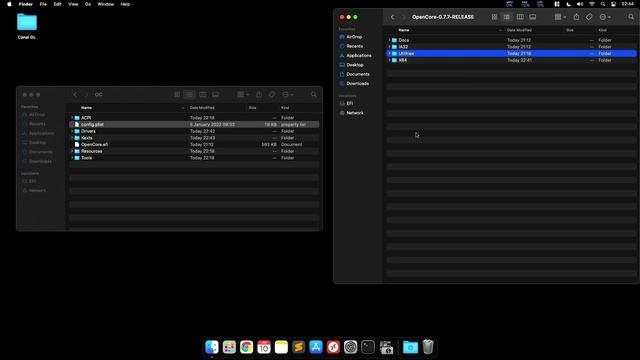Open the Go menu
The image size is (640, 360).
tap(88, 4)
